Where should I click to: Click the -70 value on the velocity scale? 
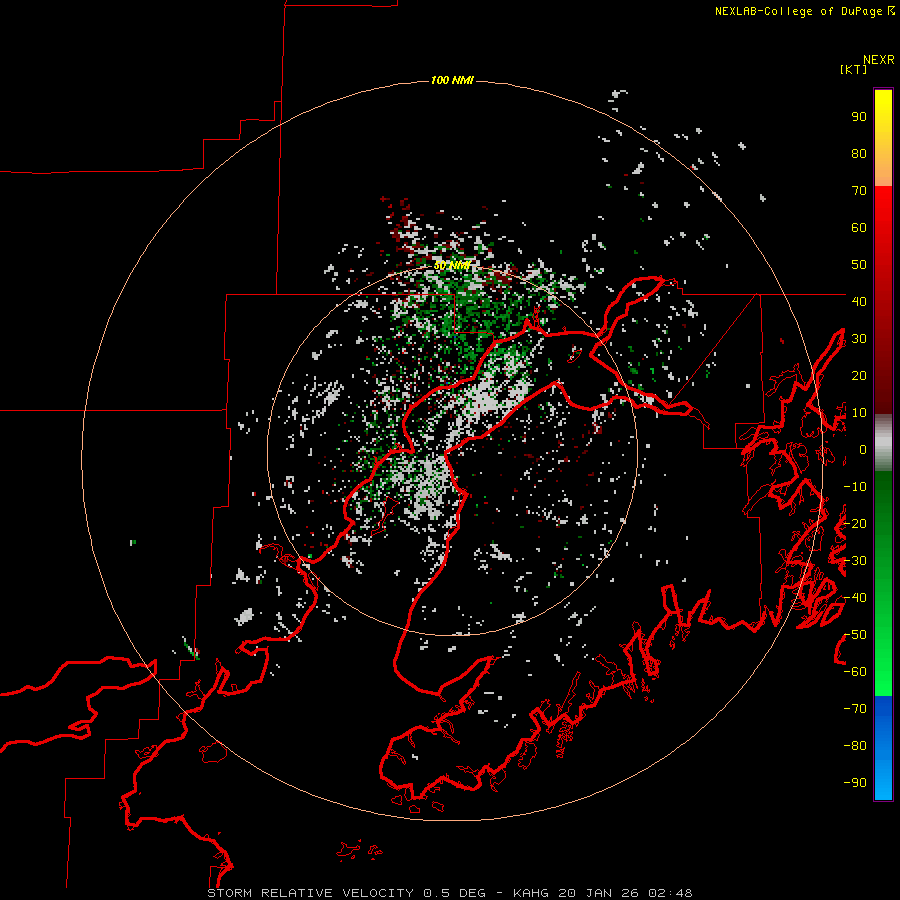[x=855, y=709]
